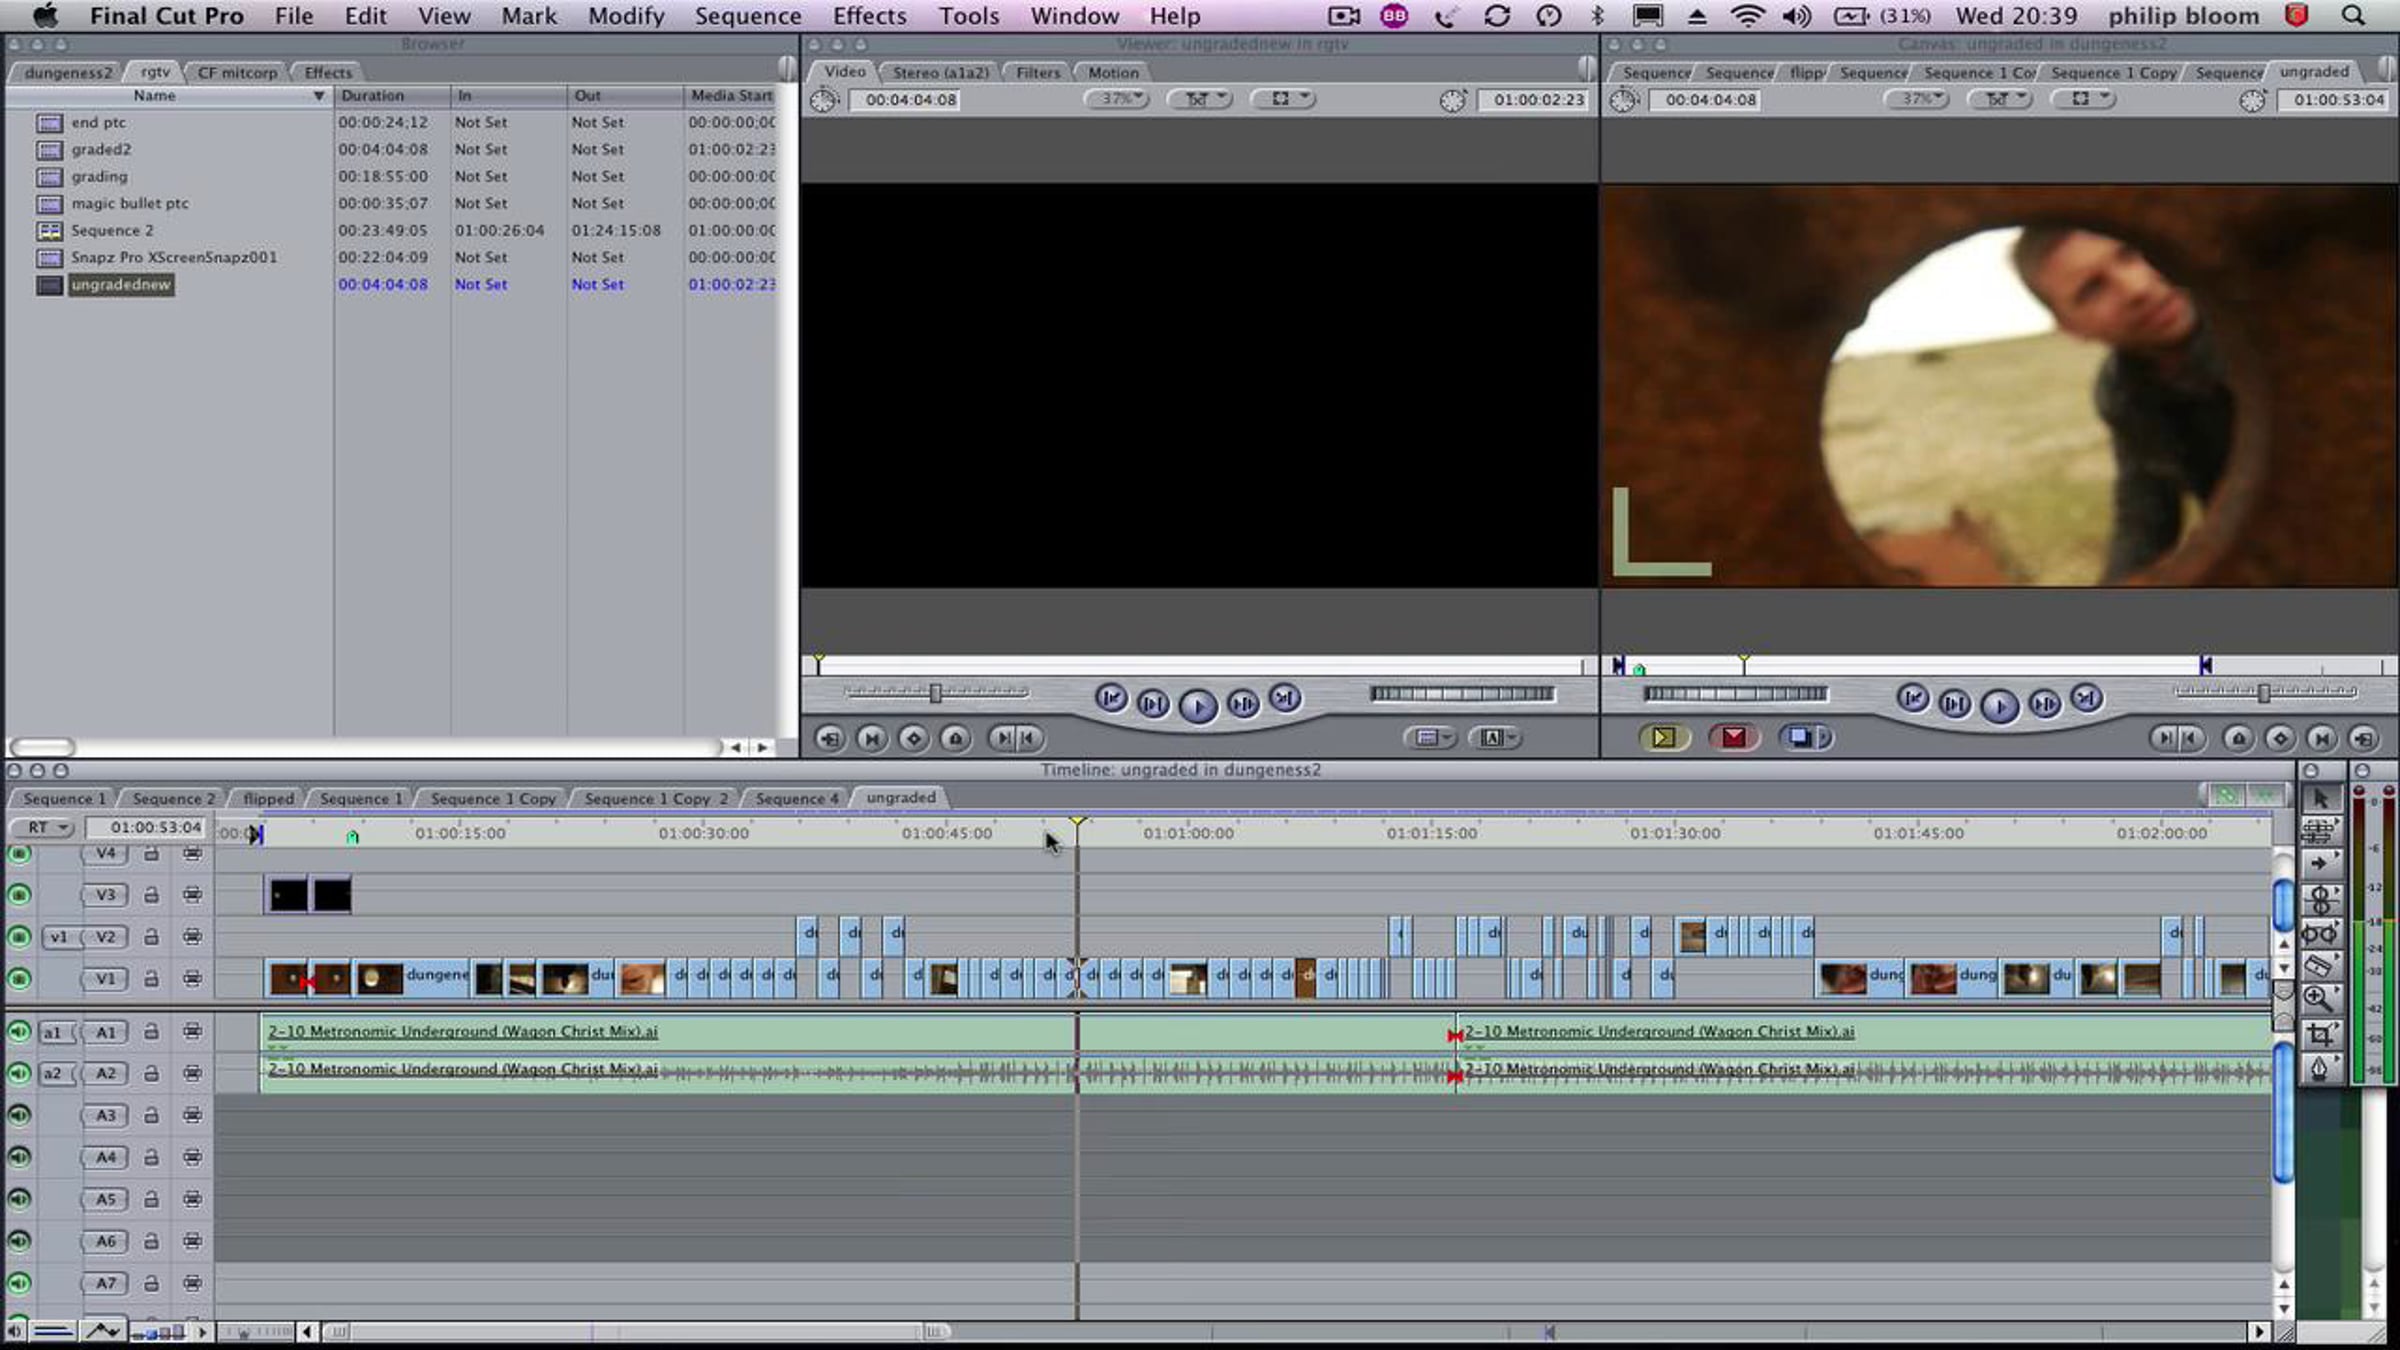Click Play In to Out in the Viewer
Screen dimensions: 2400x1350
tap(1153, 704)
